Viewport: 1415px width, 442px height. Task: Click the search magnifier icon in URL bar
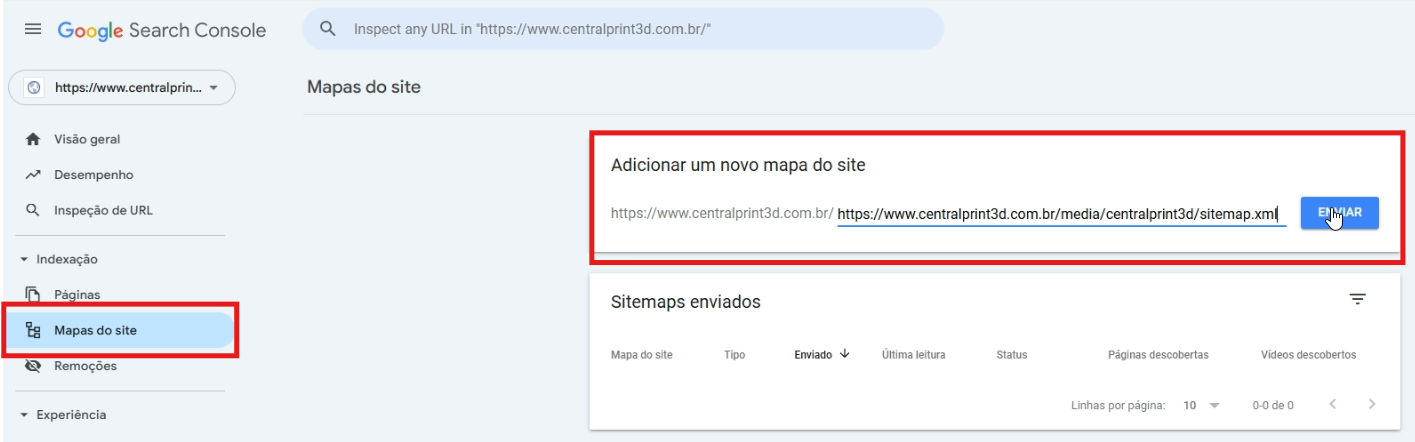(x=327, y=29)
